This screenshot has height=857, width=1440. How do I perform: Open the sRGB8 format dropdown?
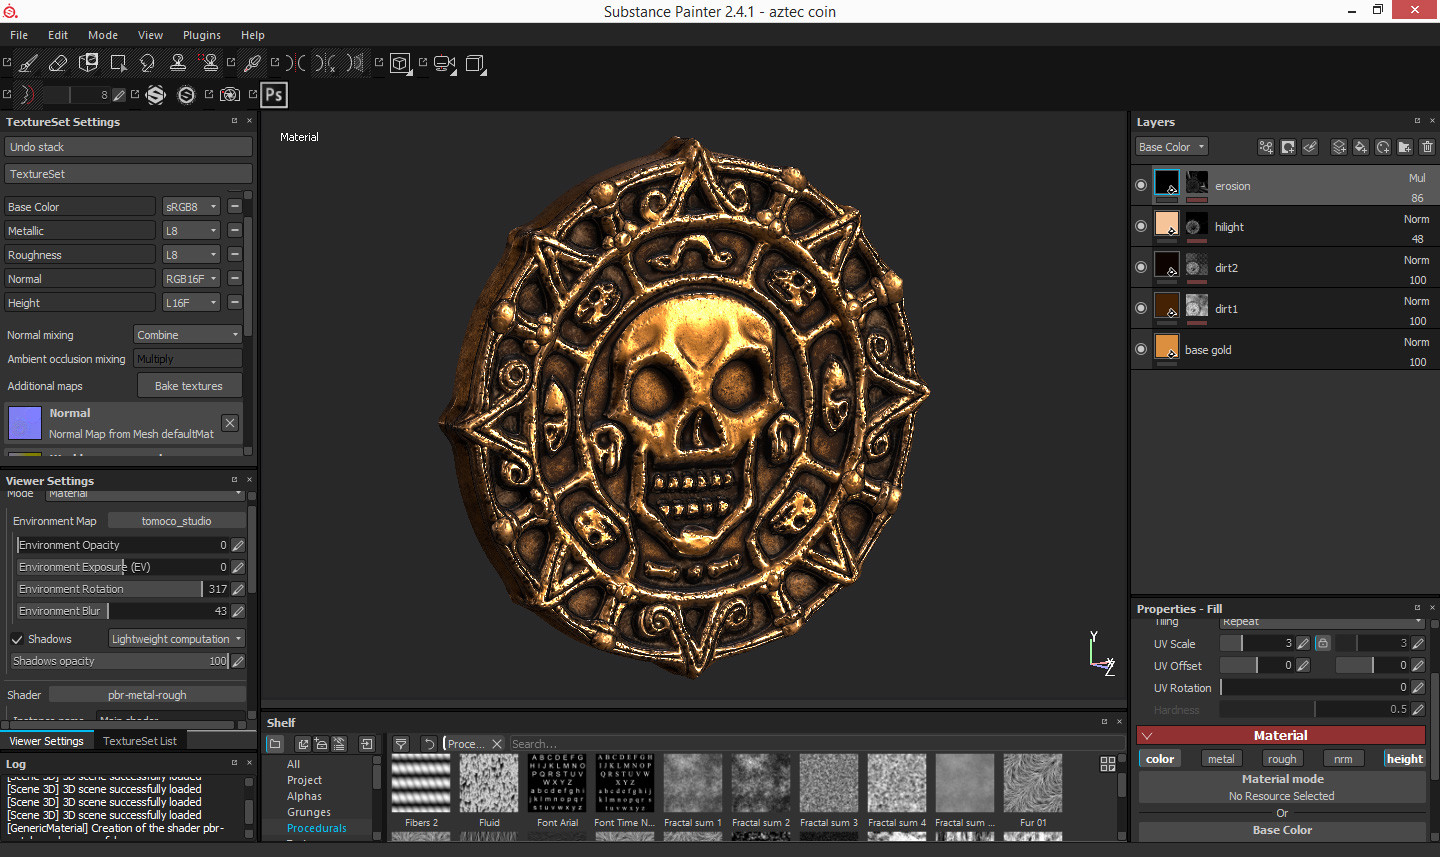(x=191, y=207)
